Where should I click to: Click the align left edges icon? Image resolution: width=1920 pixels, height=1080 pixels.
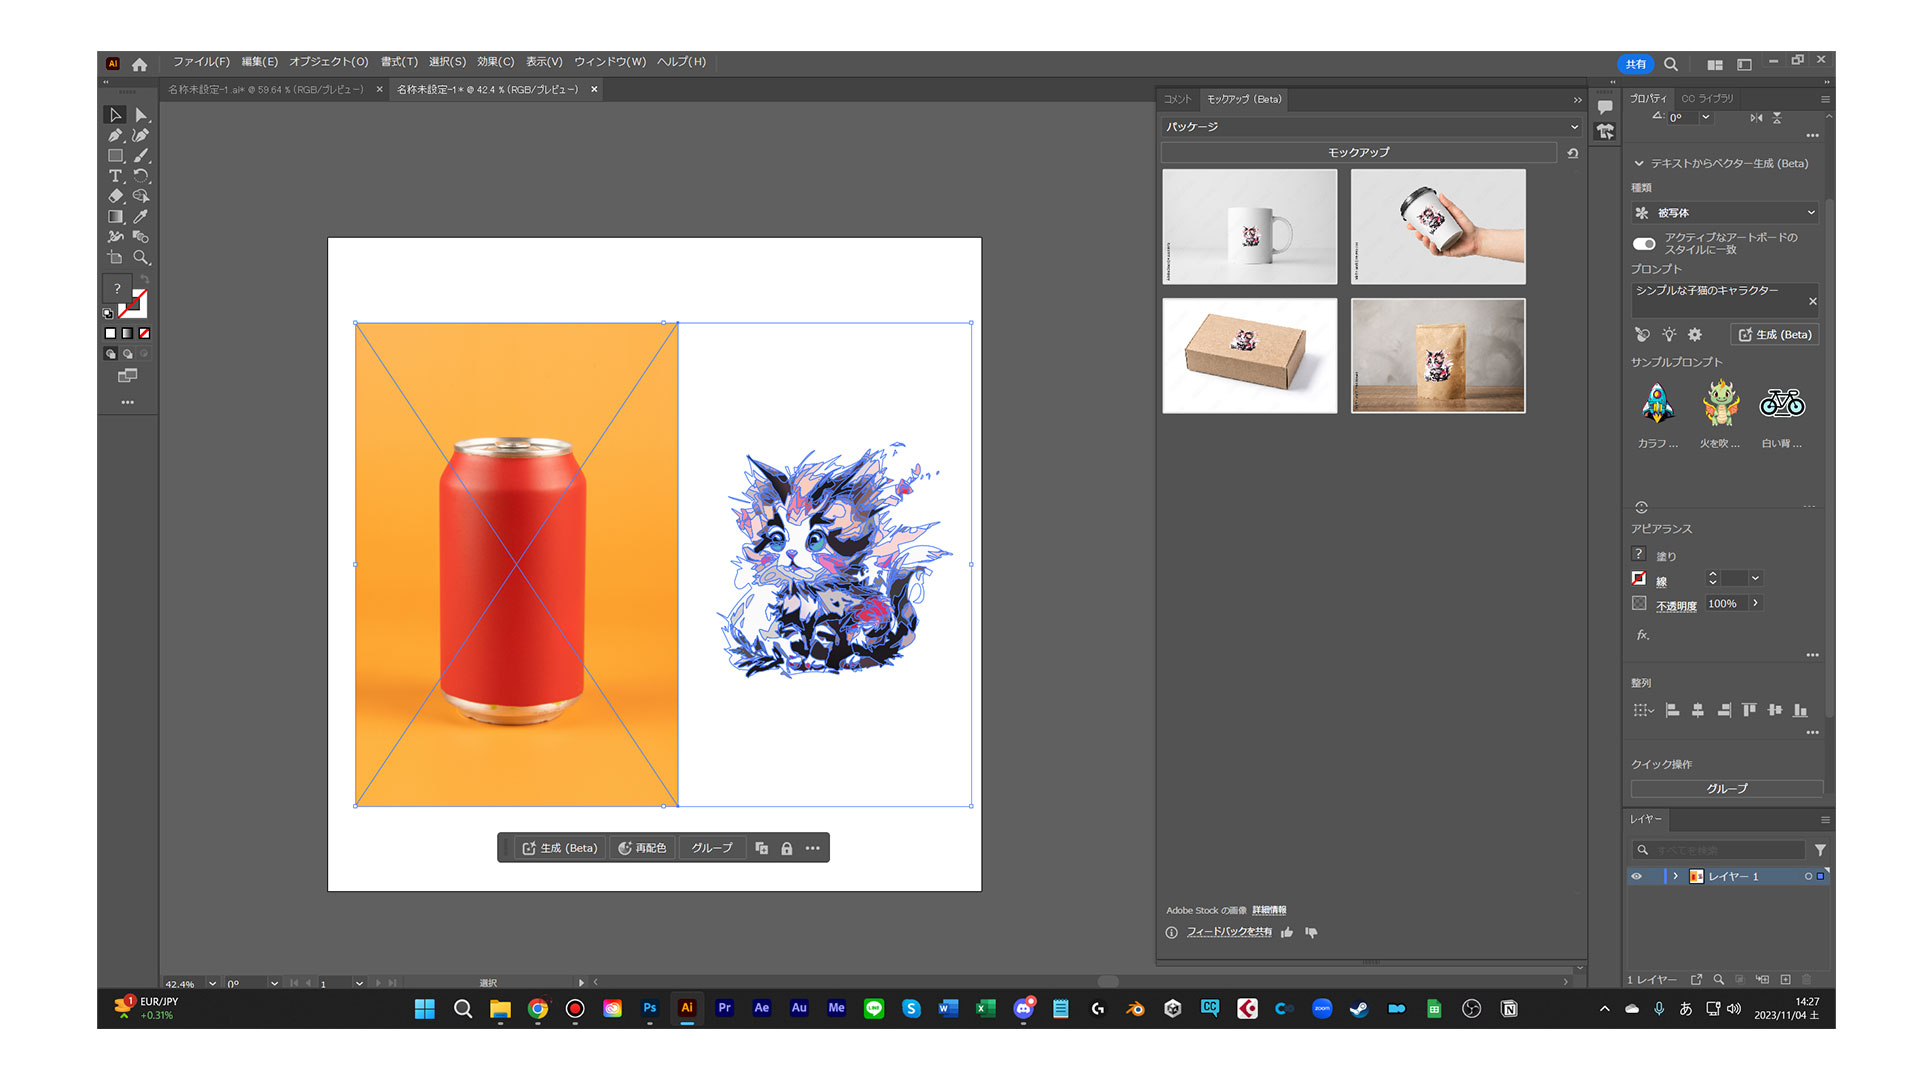click(x=1672, y=710)
